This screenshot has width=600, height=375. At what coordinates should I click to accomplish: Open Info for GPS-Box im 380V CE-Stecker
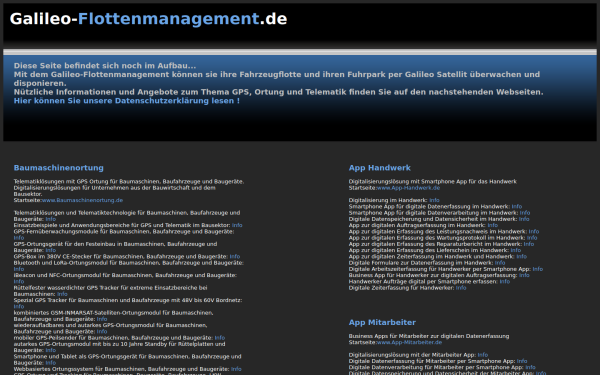(x=235, y=257)
